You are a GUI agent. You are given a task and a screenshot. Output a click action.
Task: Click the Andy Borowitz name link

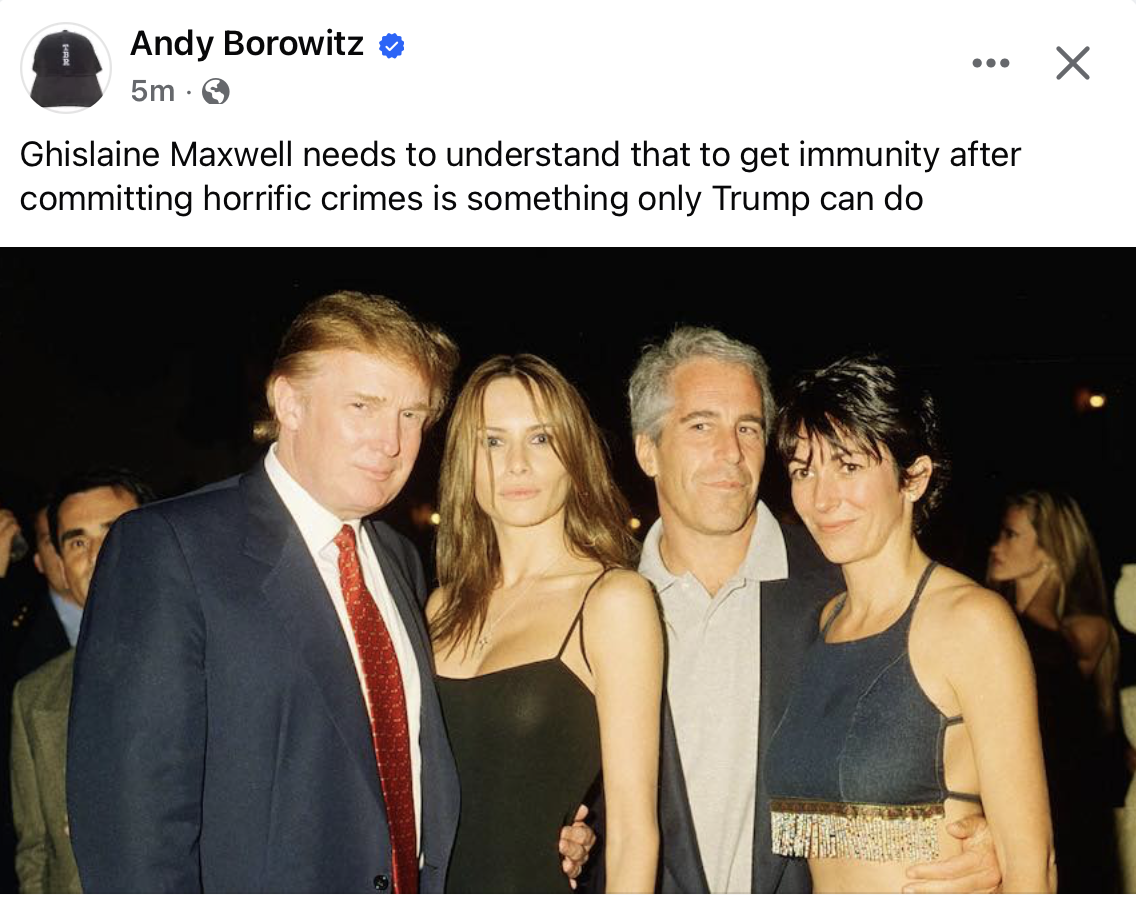246,43
